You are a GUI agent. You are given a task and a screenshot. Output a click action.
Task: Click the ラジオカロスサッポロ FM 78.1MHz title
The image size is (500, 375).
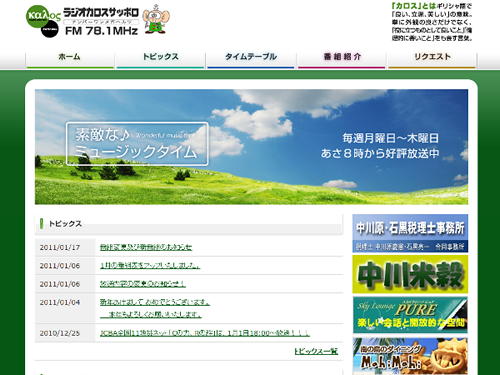pos(101,21)
